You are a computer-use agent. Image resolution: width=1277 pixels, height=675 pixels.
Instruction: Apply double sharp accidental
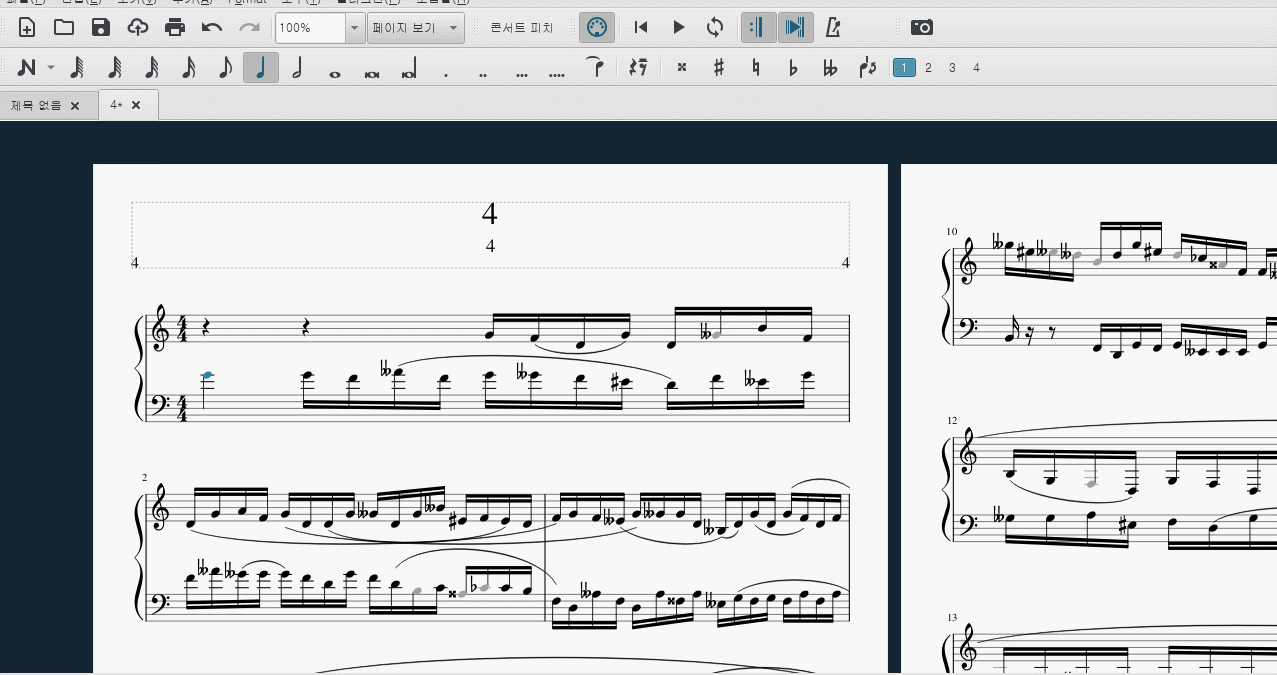point(682,68)
